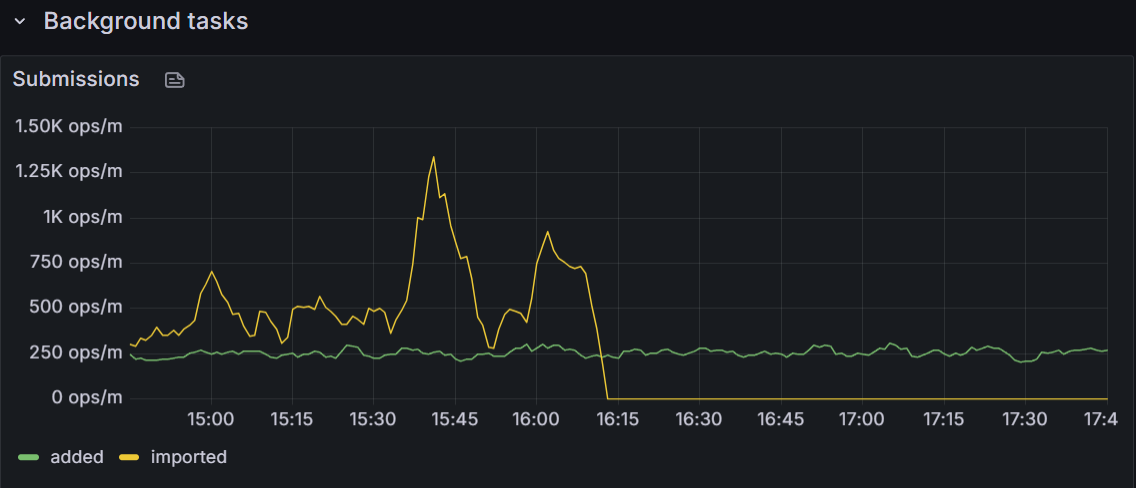
Task: Click the imported line's highest peak near 15:40
Action: click(433, 157)
